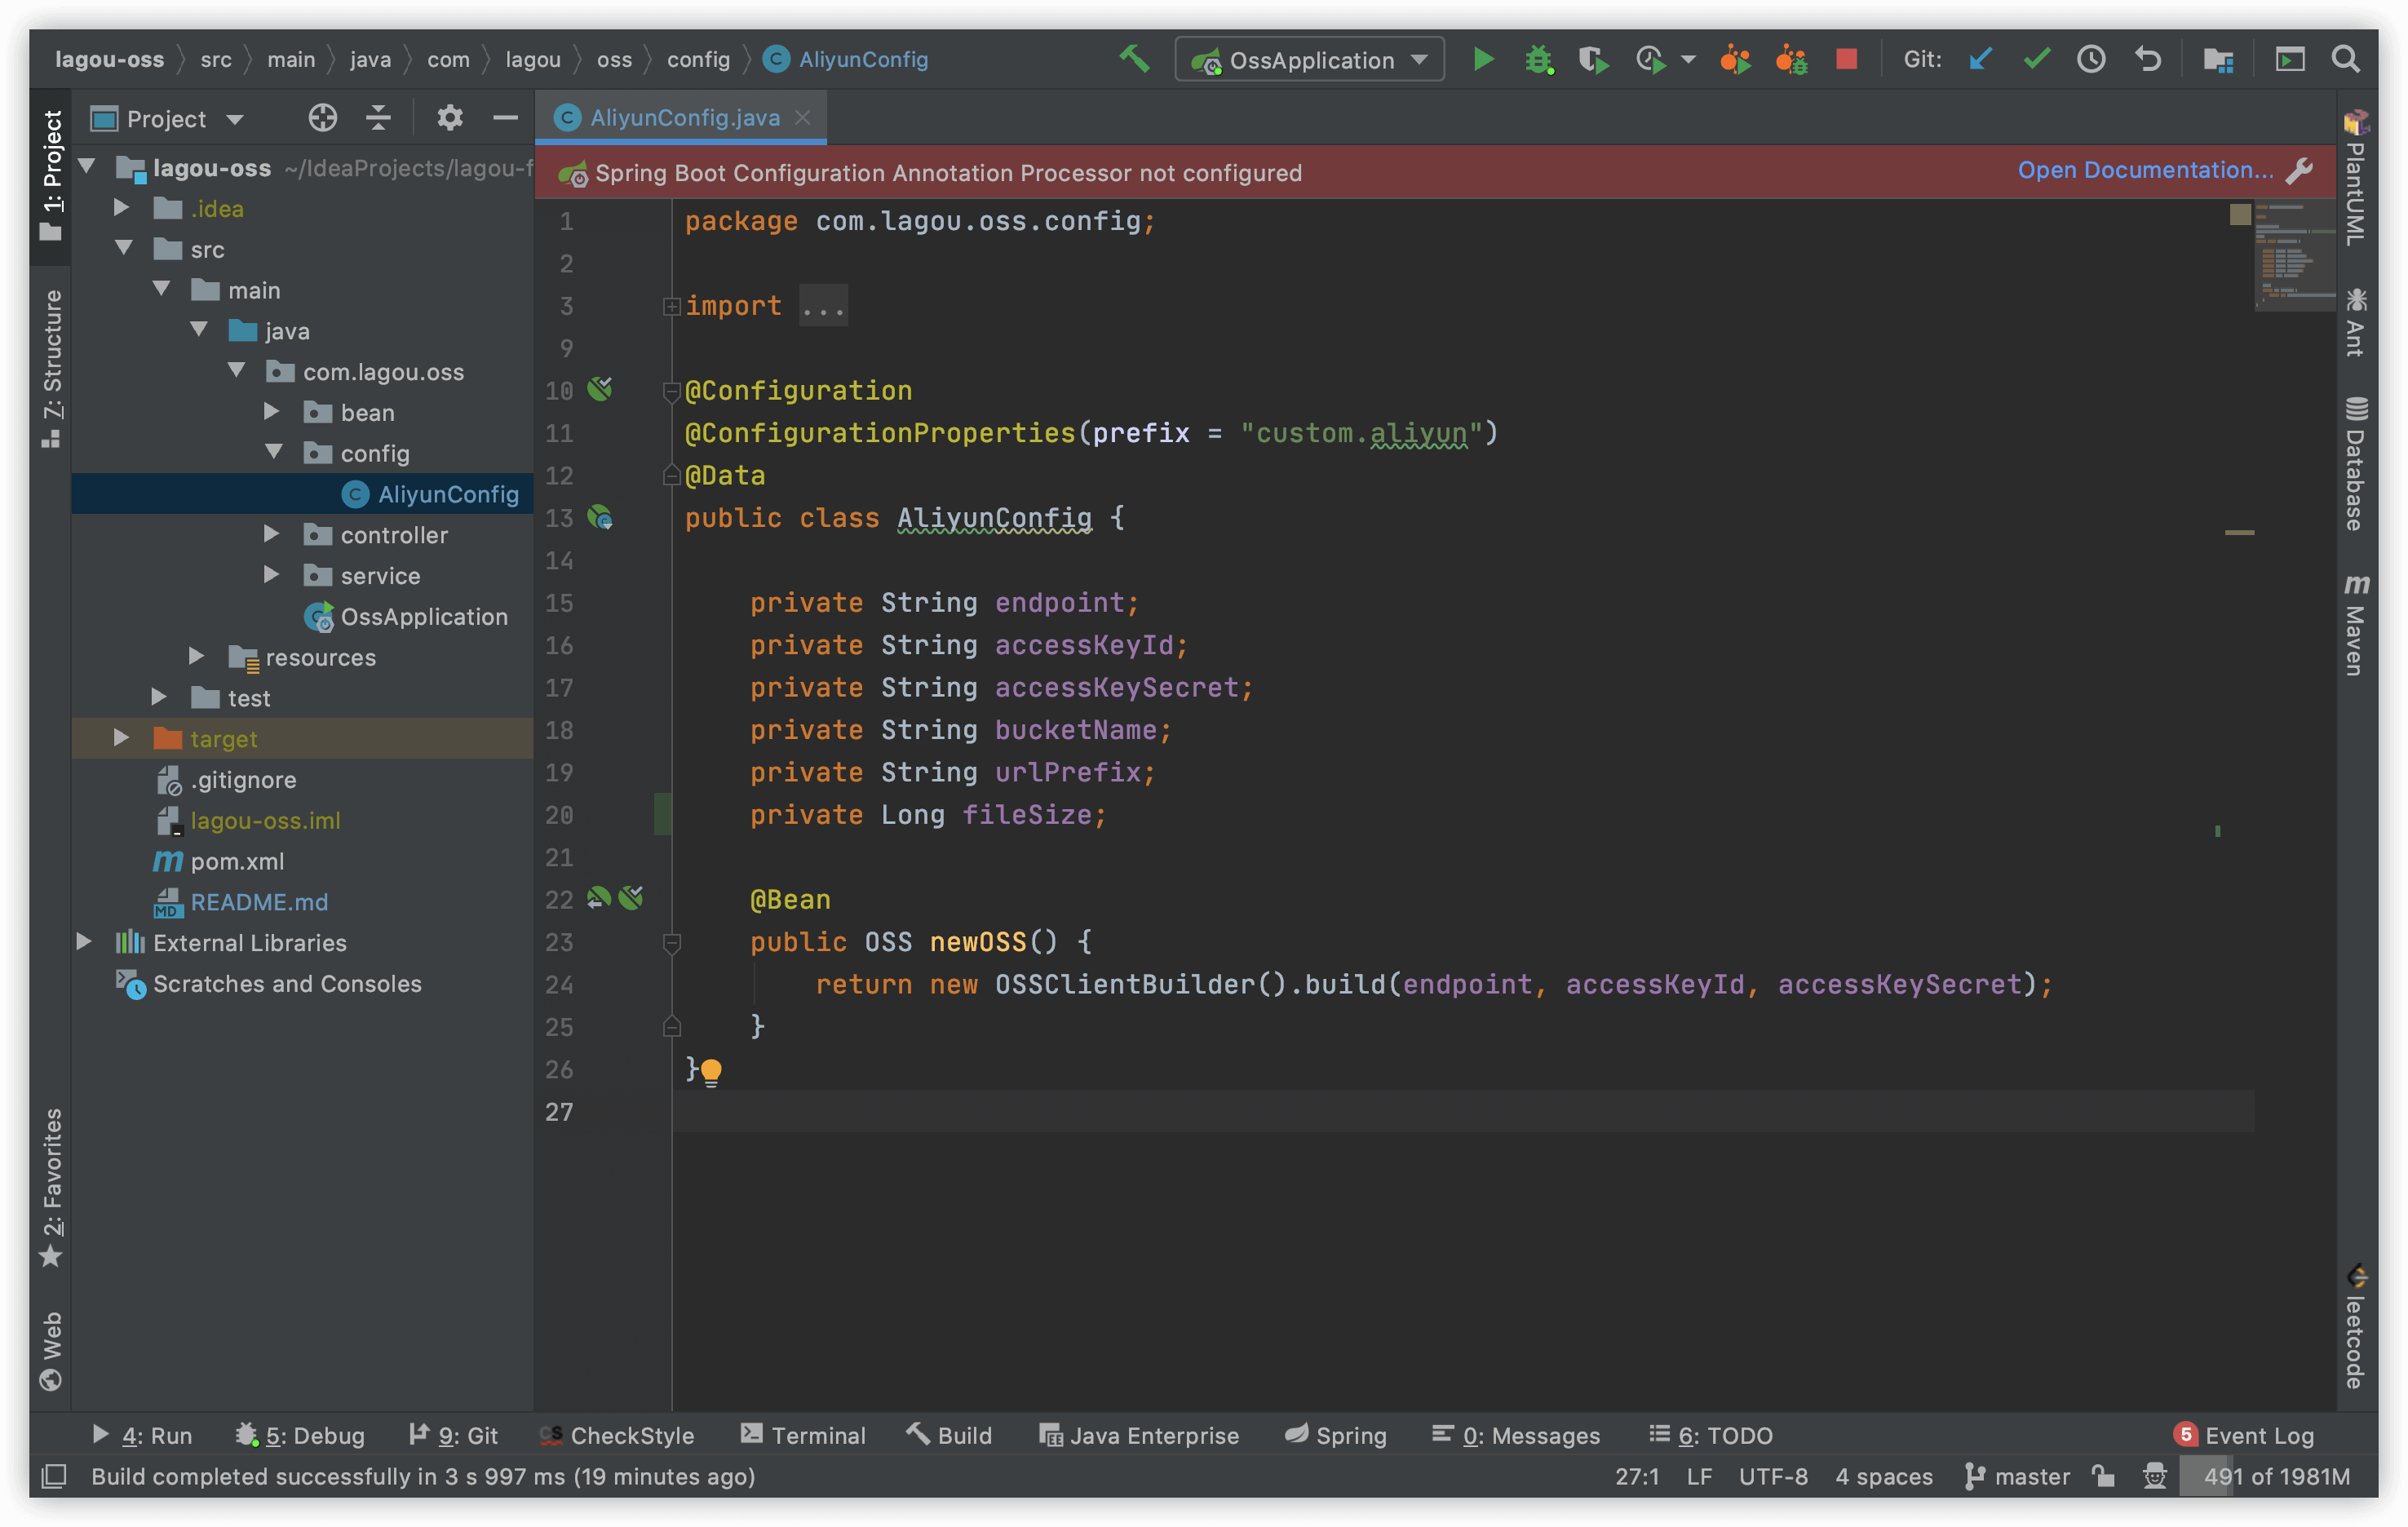
Task: Run OssApplication with the green play button
Action: click(1484, 59)
